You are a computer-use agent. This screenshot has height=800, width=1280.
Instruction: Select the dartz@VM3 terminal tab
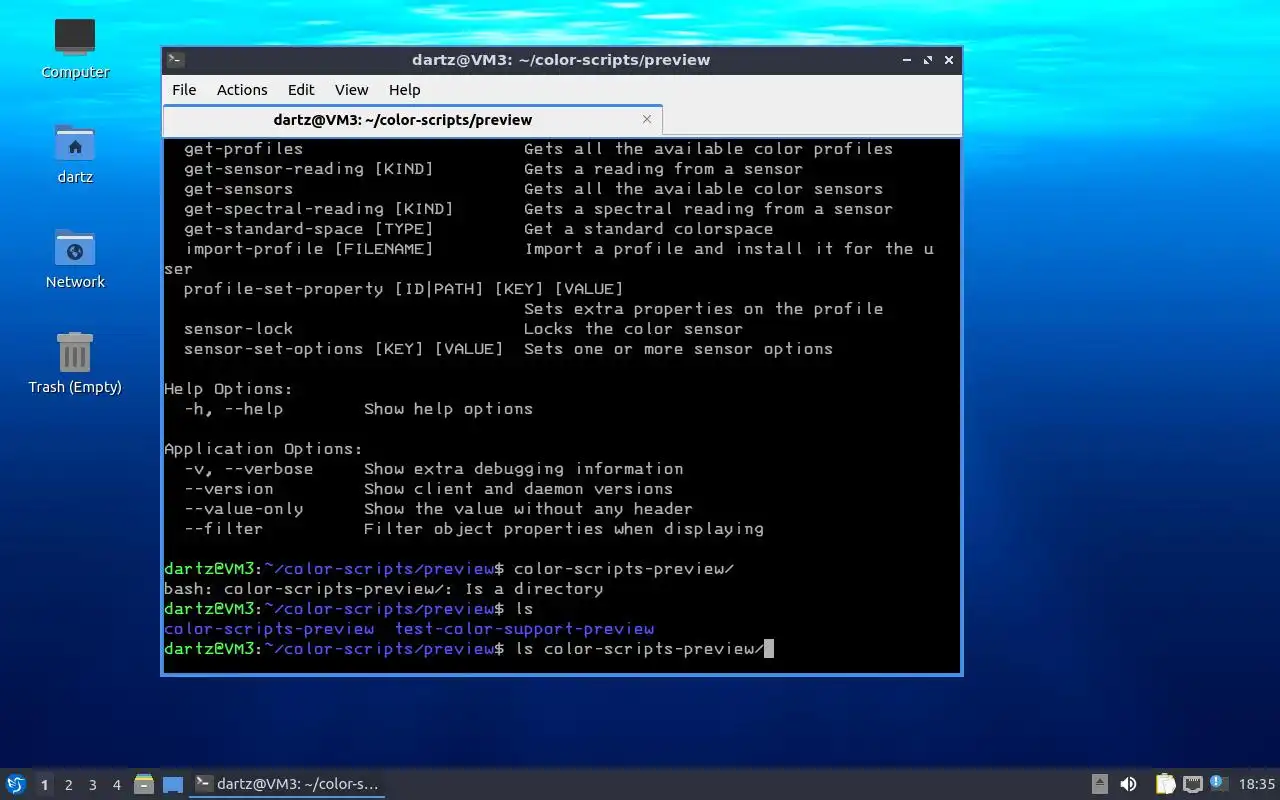point(412,120)
